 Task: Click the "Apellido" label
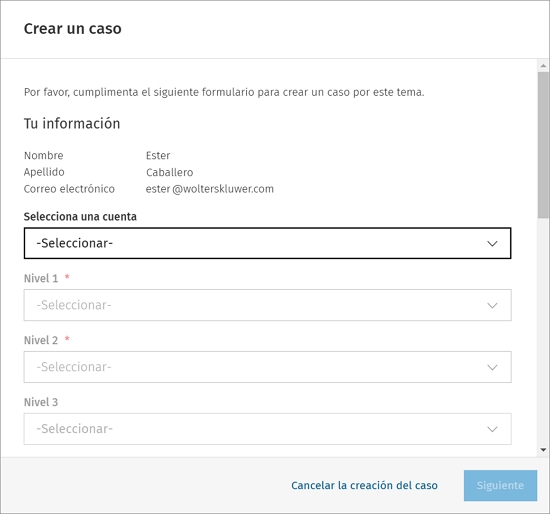click(x=44, y=172)
